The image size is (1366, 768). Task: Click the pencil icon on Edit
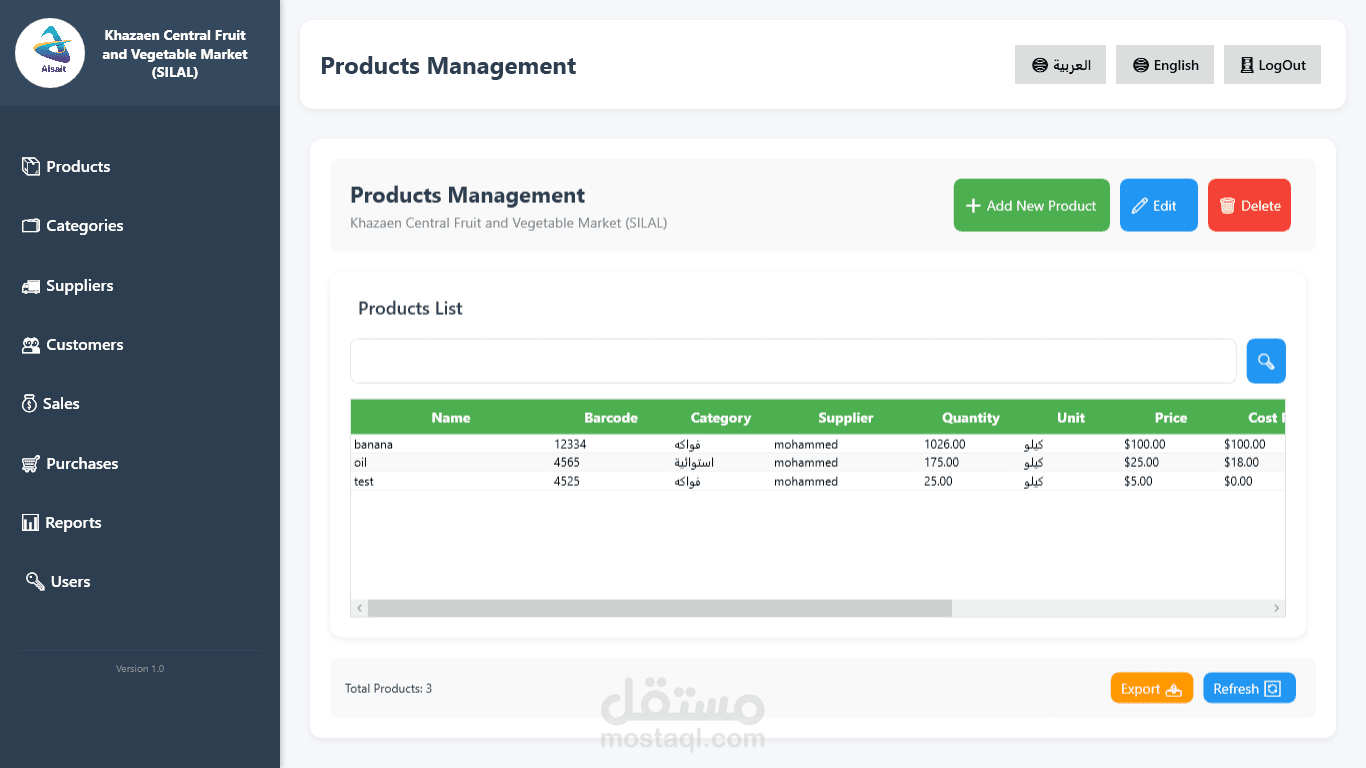click(1139, 205)
